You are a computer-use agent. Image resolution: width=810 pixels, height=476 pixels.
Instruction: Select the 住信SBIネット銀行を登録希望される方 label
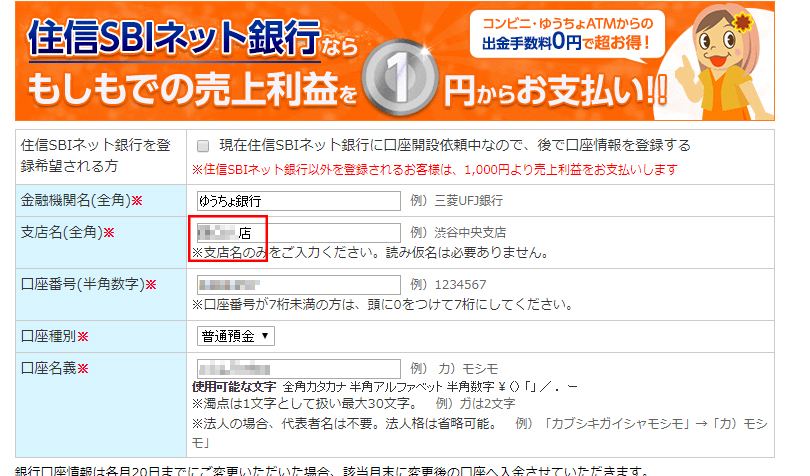96,156
